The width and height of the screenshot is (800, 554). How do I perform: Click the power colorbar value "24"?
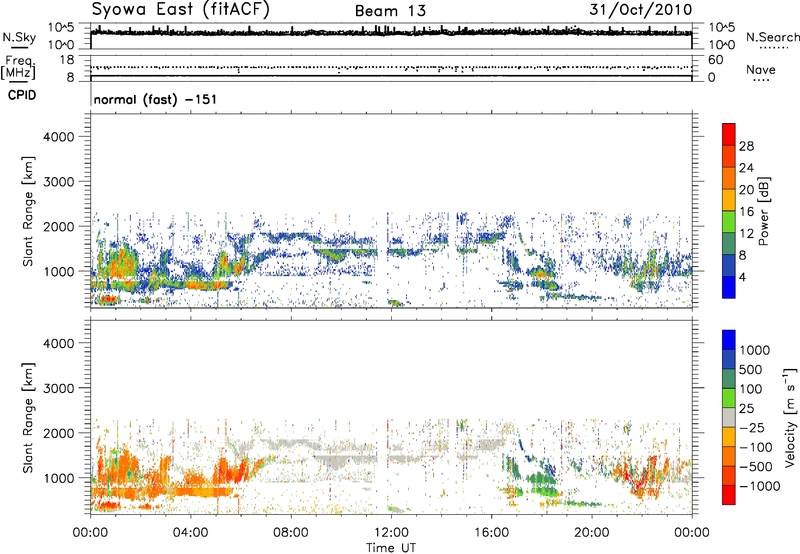[x=746, y=168]
